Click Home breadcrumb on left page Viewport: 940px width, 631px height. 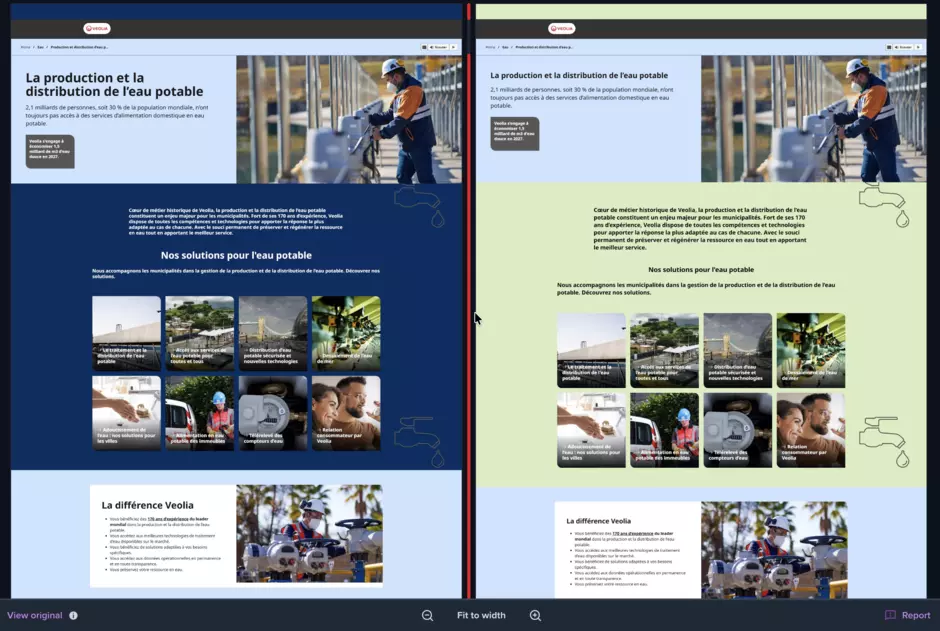tap(25, 47)
